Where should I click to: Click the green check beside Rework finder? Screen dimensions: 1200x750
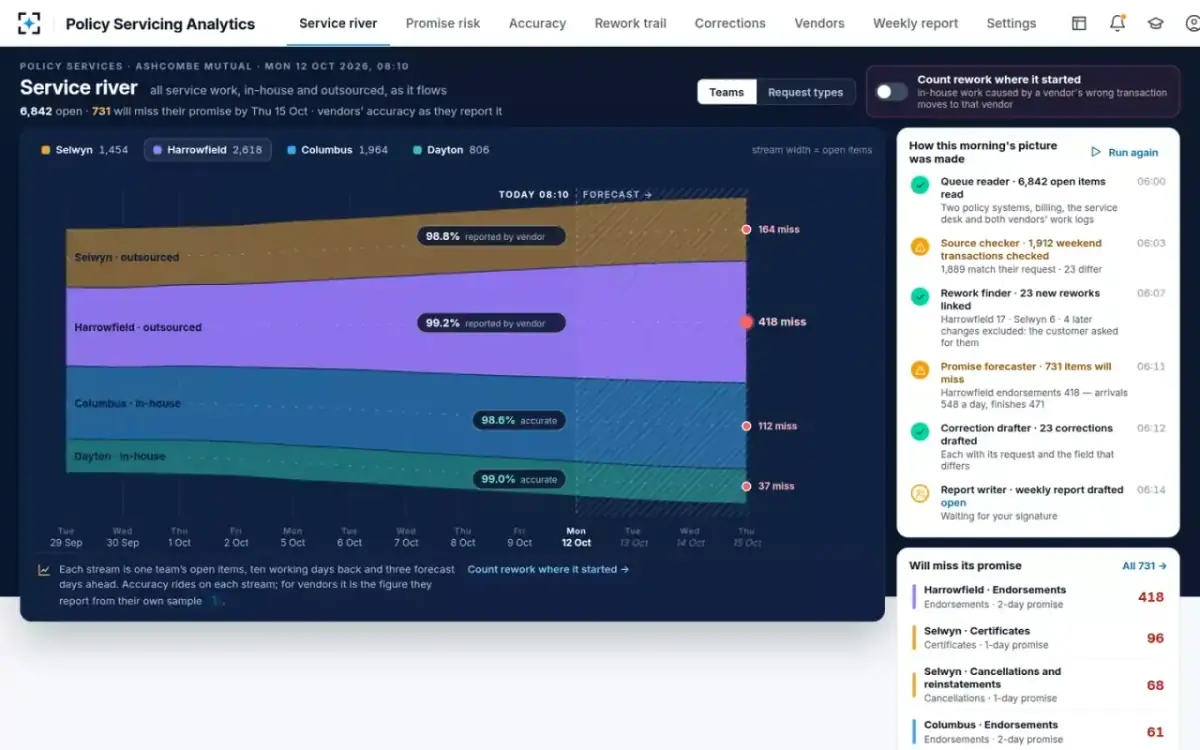(x=919, y=296)
